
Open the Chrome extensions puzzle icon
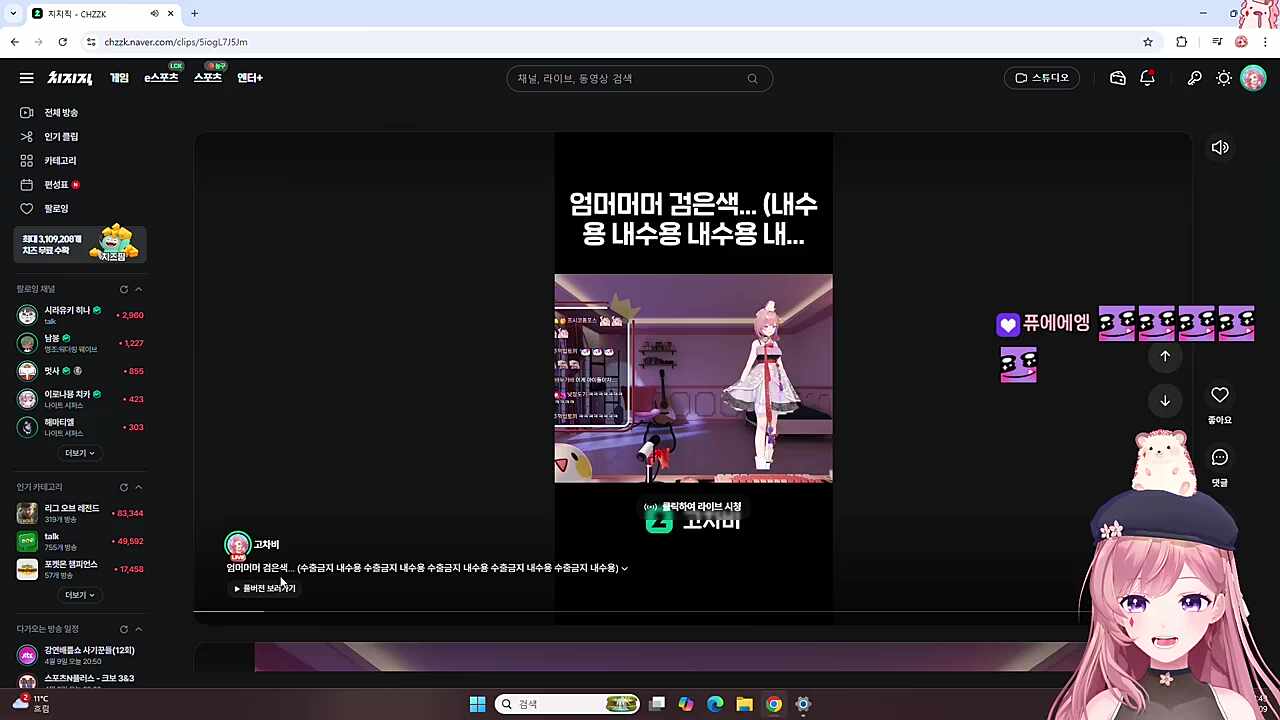pos(1181,42)
